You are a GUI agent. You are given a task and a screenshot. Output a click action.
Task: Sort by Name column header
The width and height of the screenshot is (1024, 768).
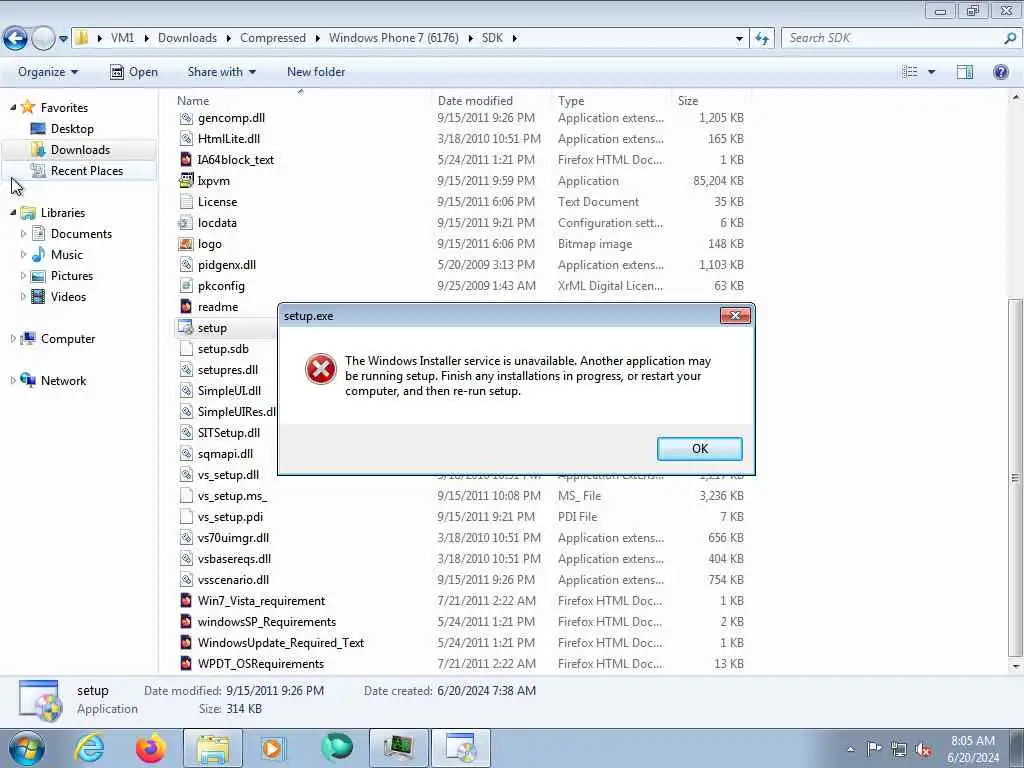click(x=193, y=101)
